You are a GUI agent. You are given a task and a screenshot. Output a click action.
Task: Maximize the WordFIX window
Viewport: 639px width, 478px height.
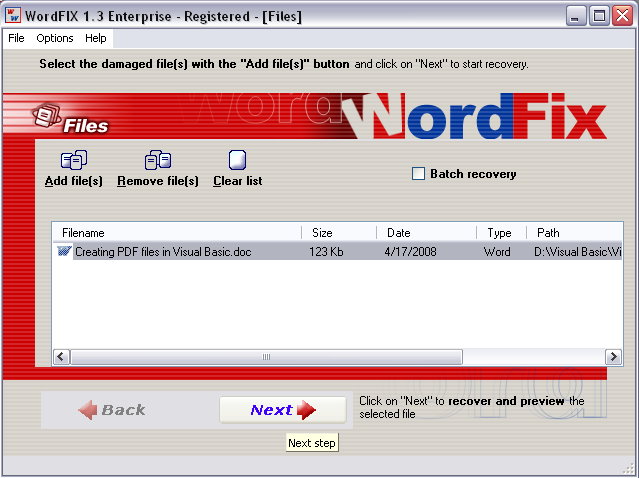click(599, 16)
